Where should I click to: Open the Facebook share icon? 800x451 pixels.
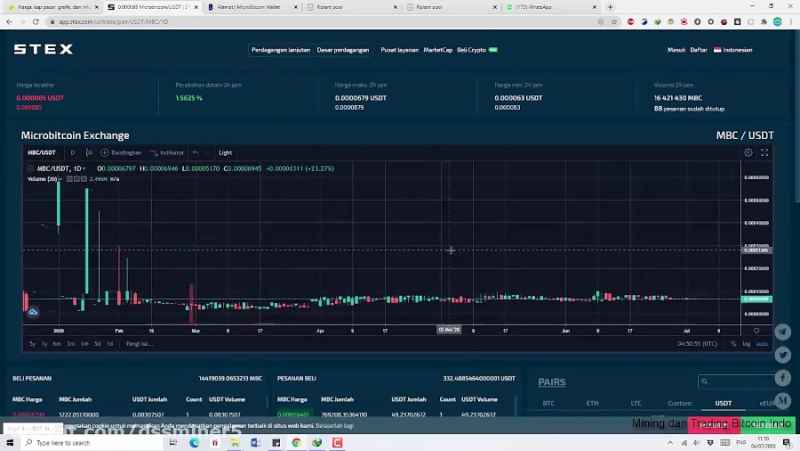pos(783,378)
